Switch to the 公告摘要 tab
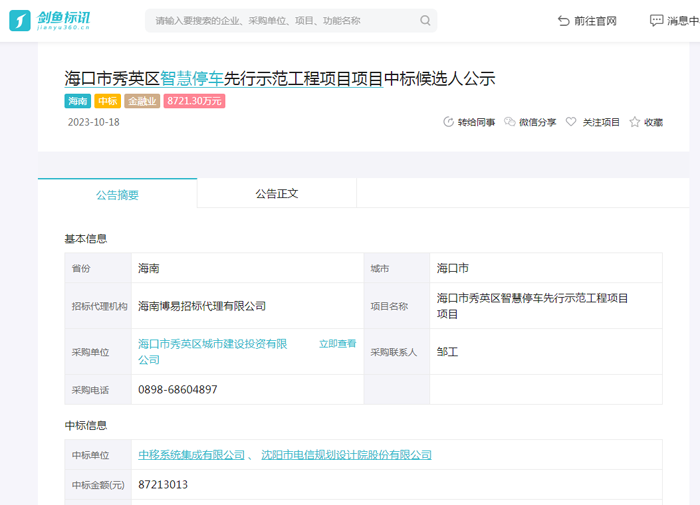This screenshot has width=700, height=505. [117, 194]
